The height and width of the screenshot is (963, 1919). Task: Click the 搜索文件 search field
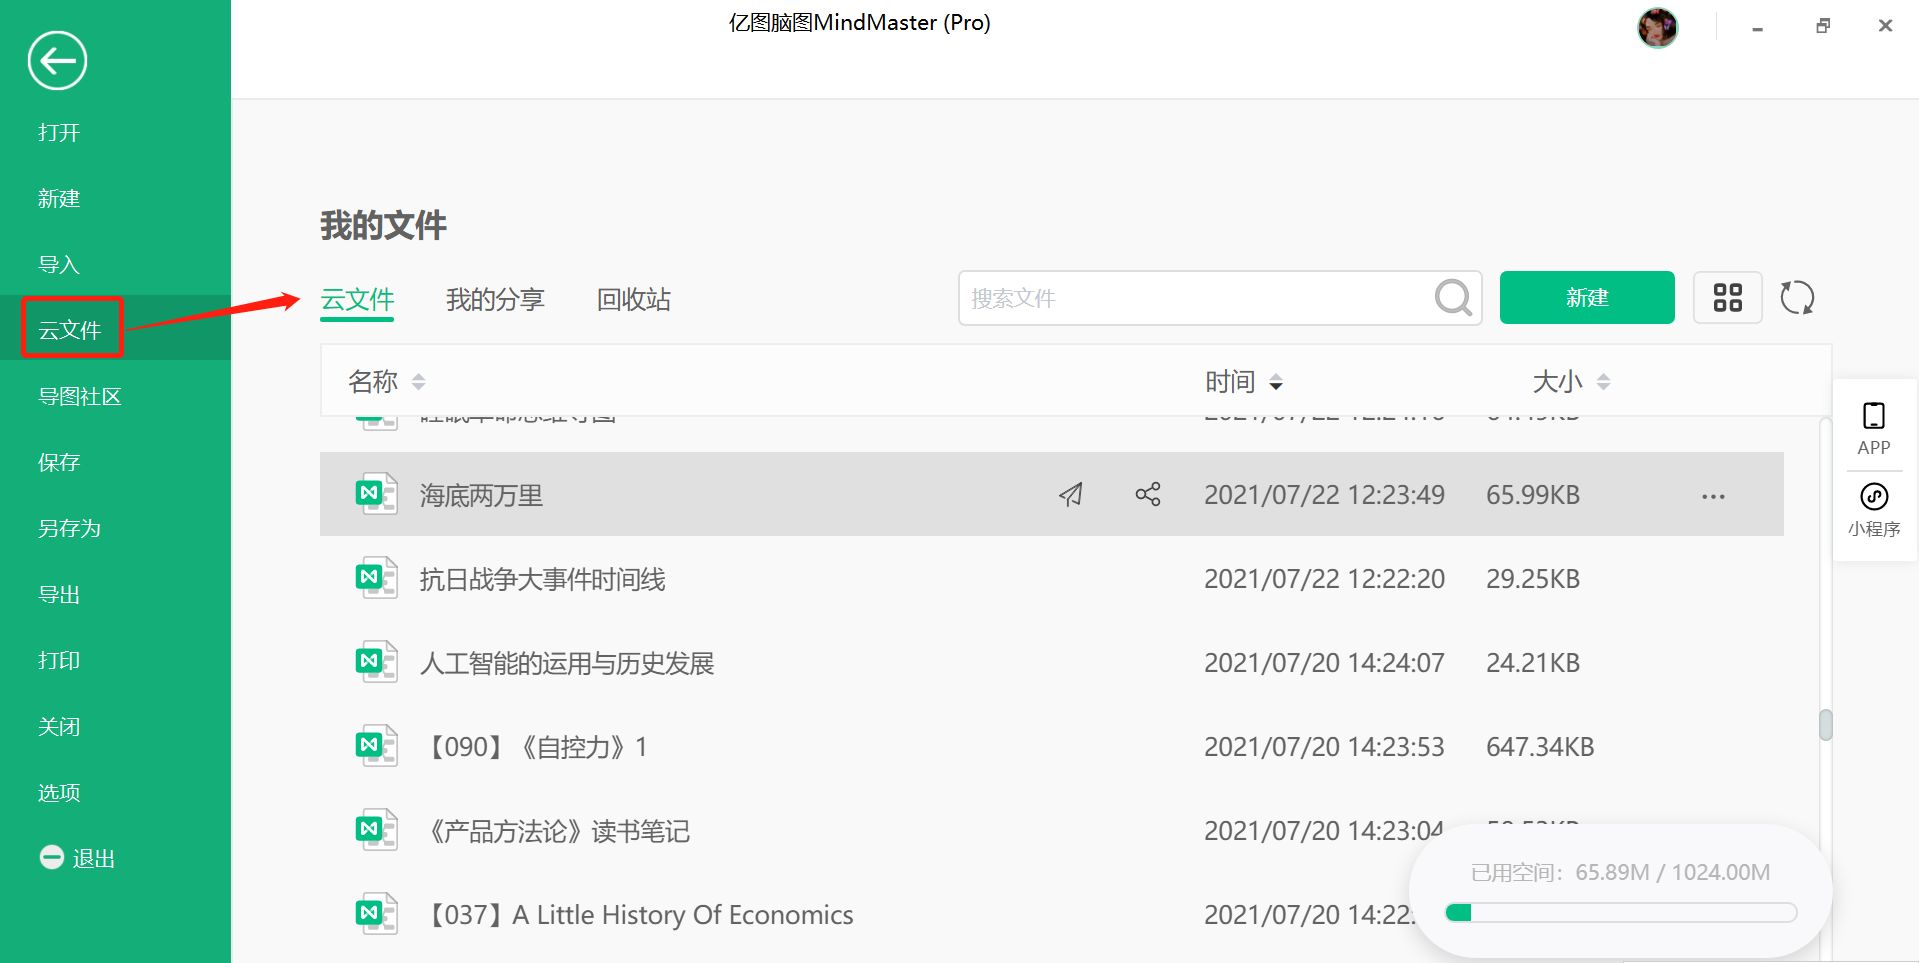[x=1219, y=298]
